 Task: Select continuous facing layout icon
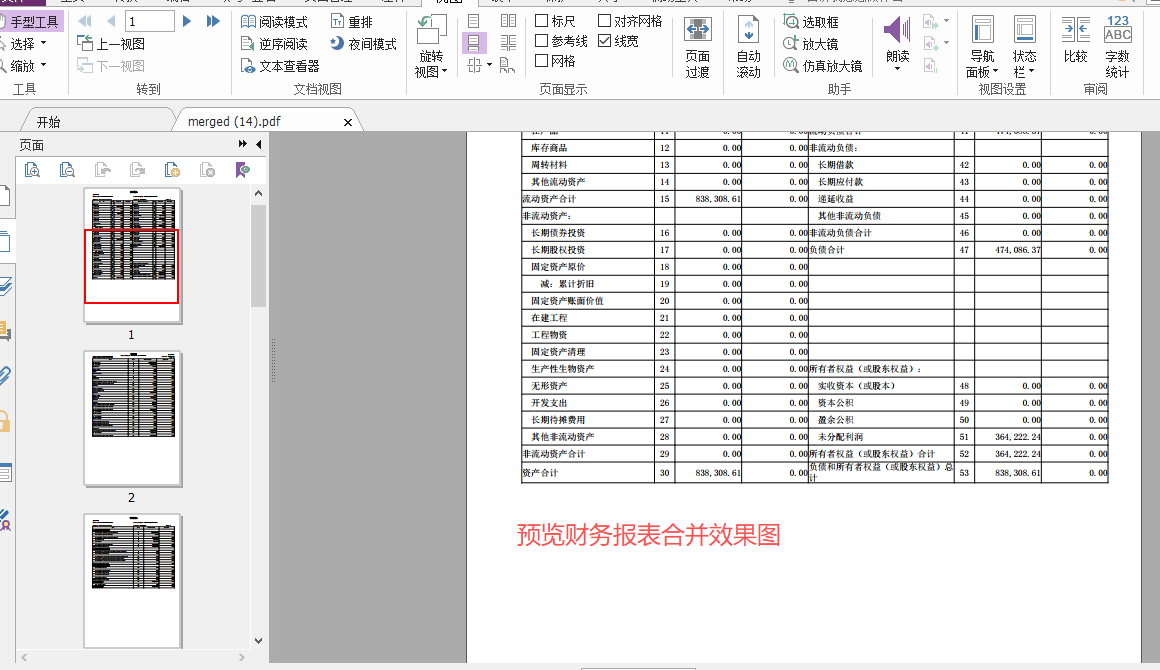pos(508,43)
